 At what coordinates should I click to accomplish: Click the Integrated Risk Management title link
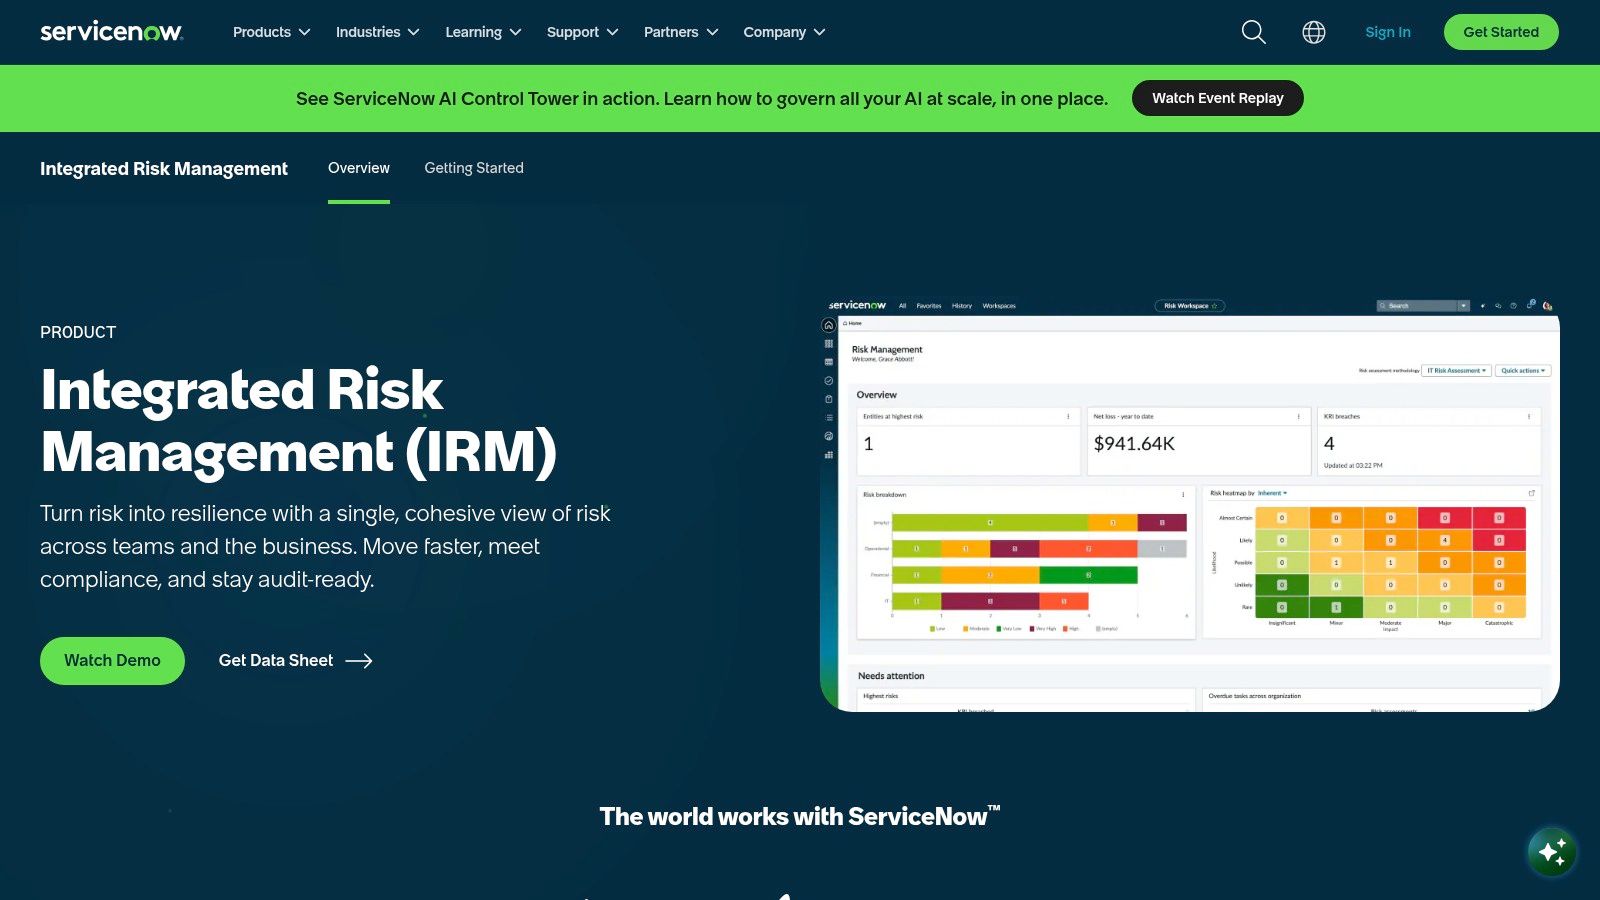pyautogui.click(x=164, y=168)
